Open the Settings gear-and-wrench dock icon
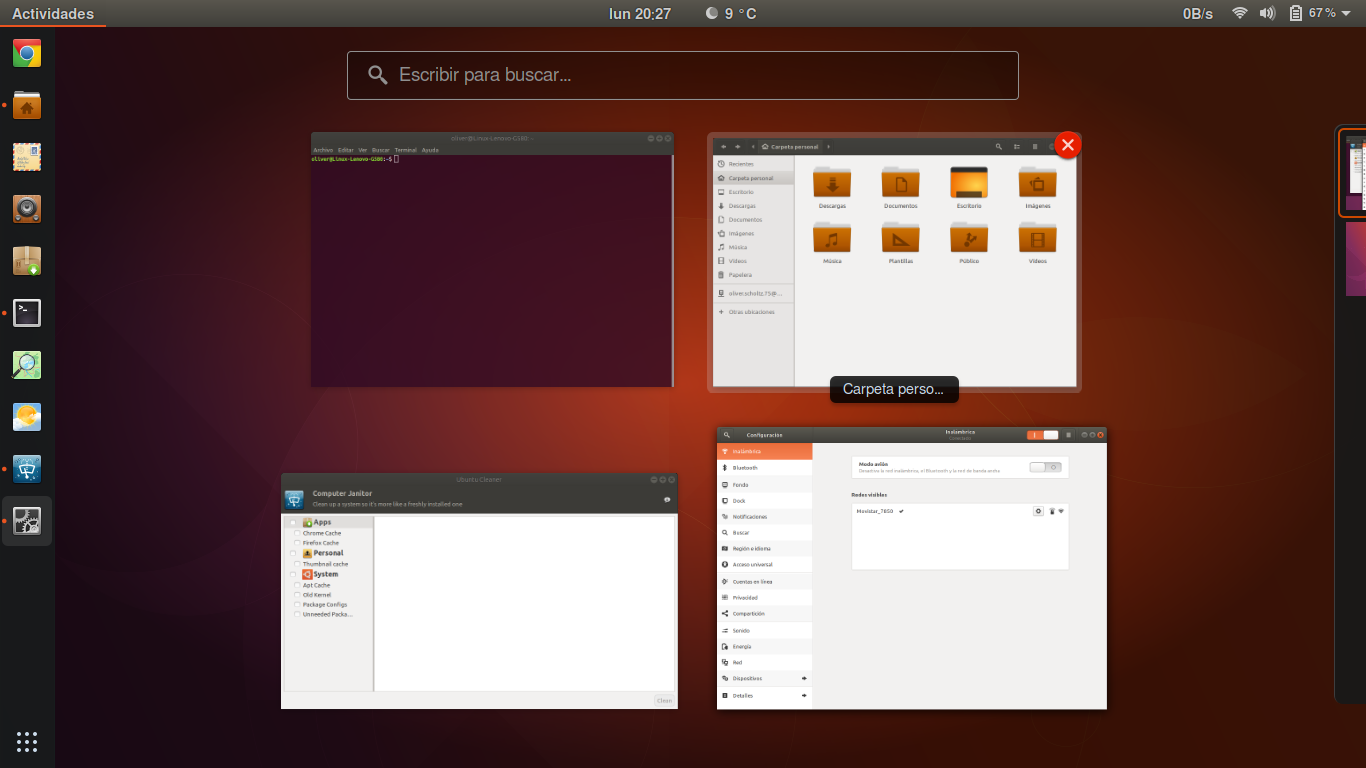The width and height of the screenshot is (1366, 768). pos(27,521)
